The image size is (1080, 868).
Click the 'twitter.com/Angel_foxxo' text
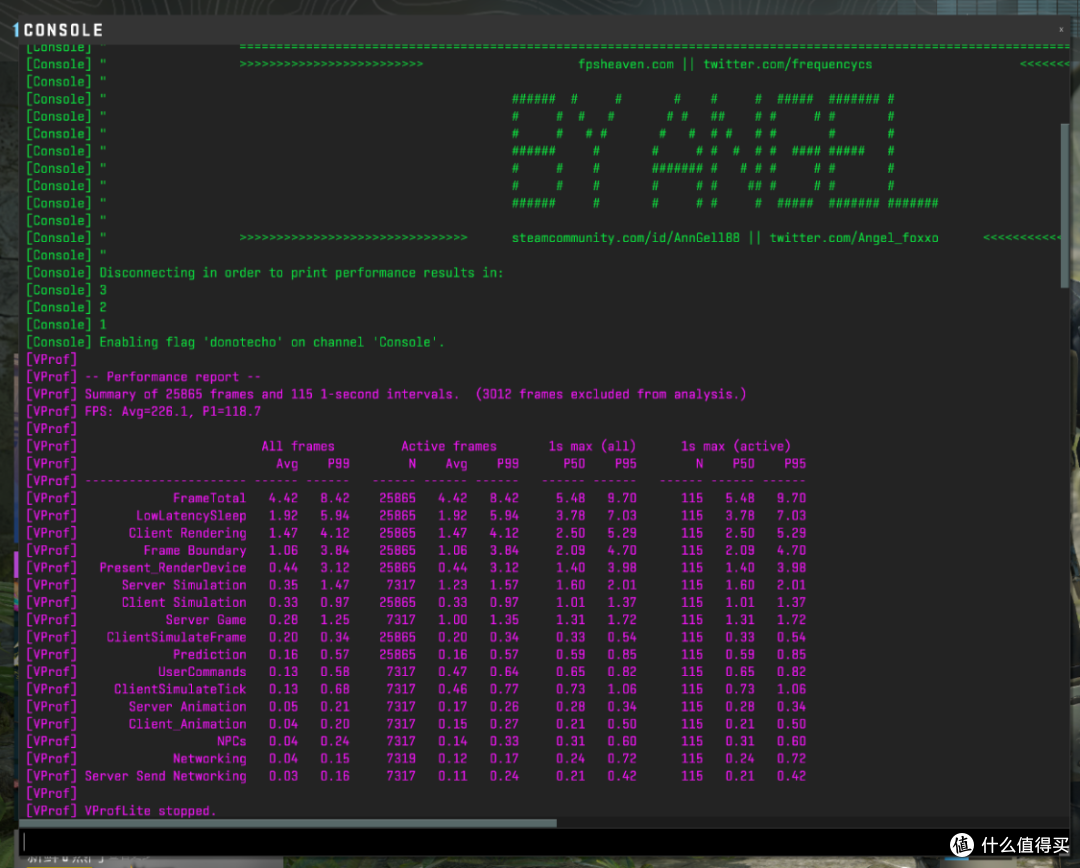[x=853, y=238]
